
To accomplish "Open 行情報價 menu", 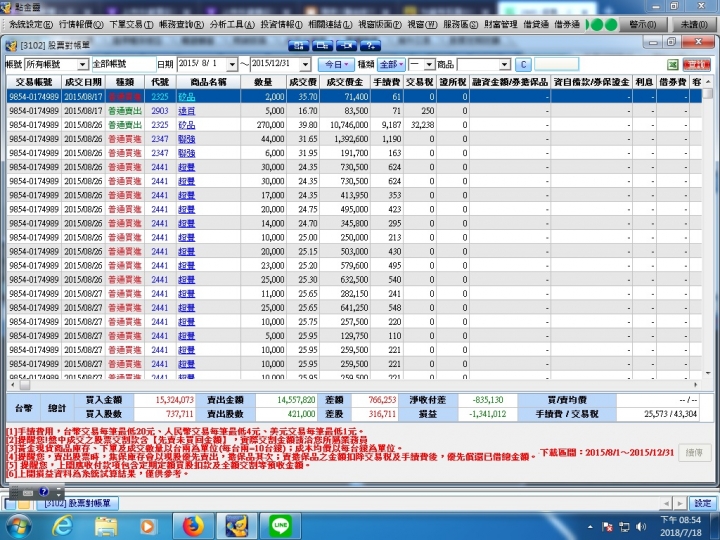I will click(x=81, y=24).
